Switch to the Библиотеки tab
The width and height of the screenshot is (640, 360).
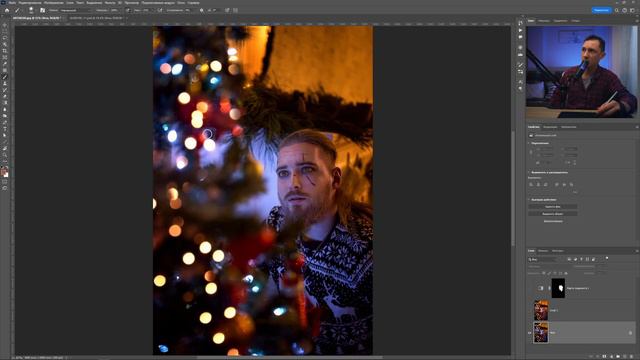coord(569,127)
